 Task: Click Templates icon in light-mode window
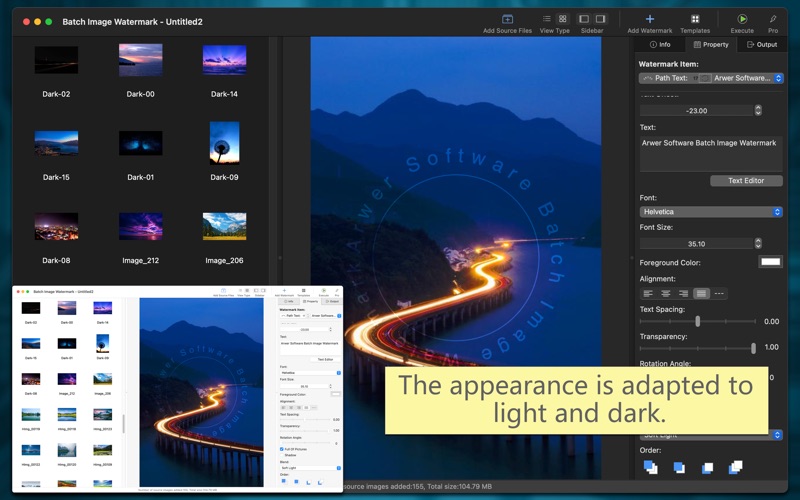(x=304, y=290)
